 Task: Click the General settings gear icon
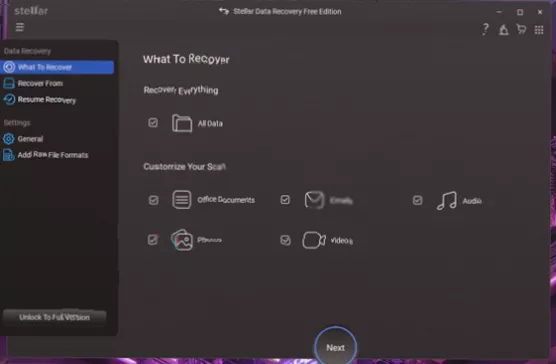[9, 139]
